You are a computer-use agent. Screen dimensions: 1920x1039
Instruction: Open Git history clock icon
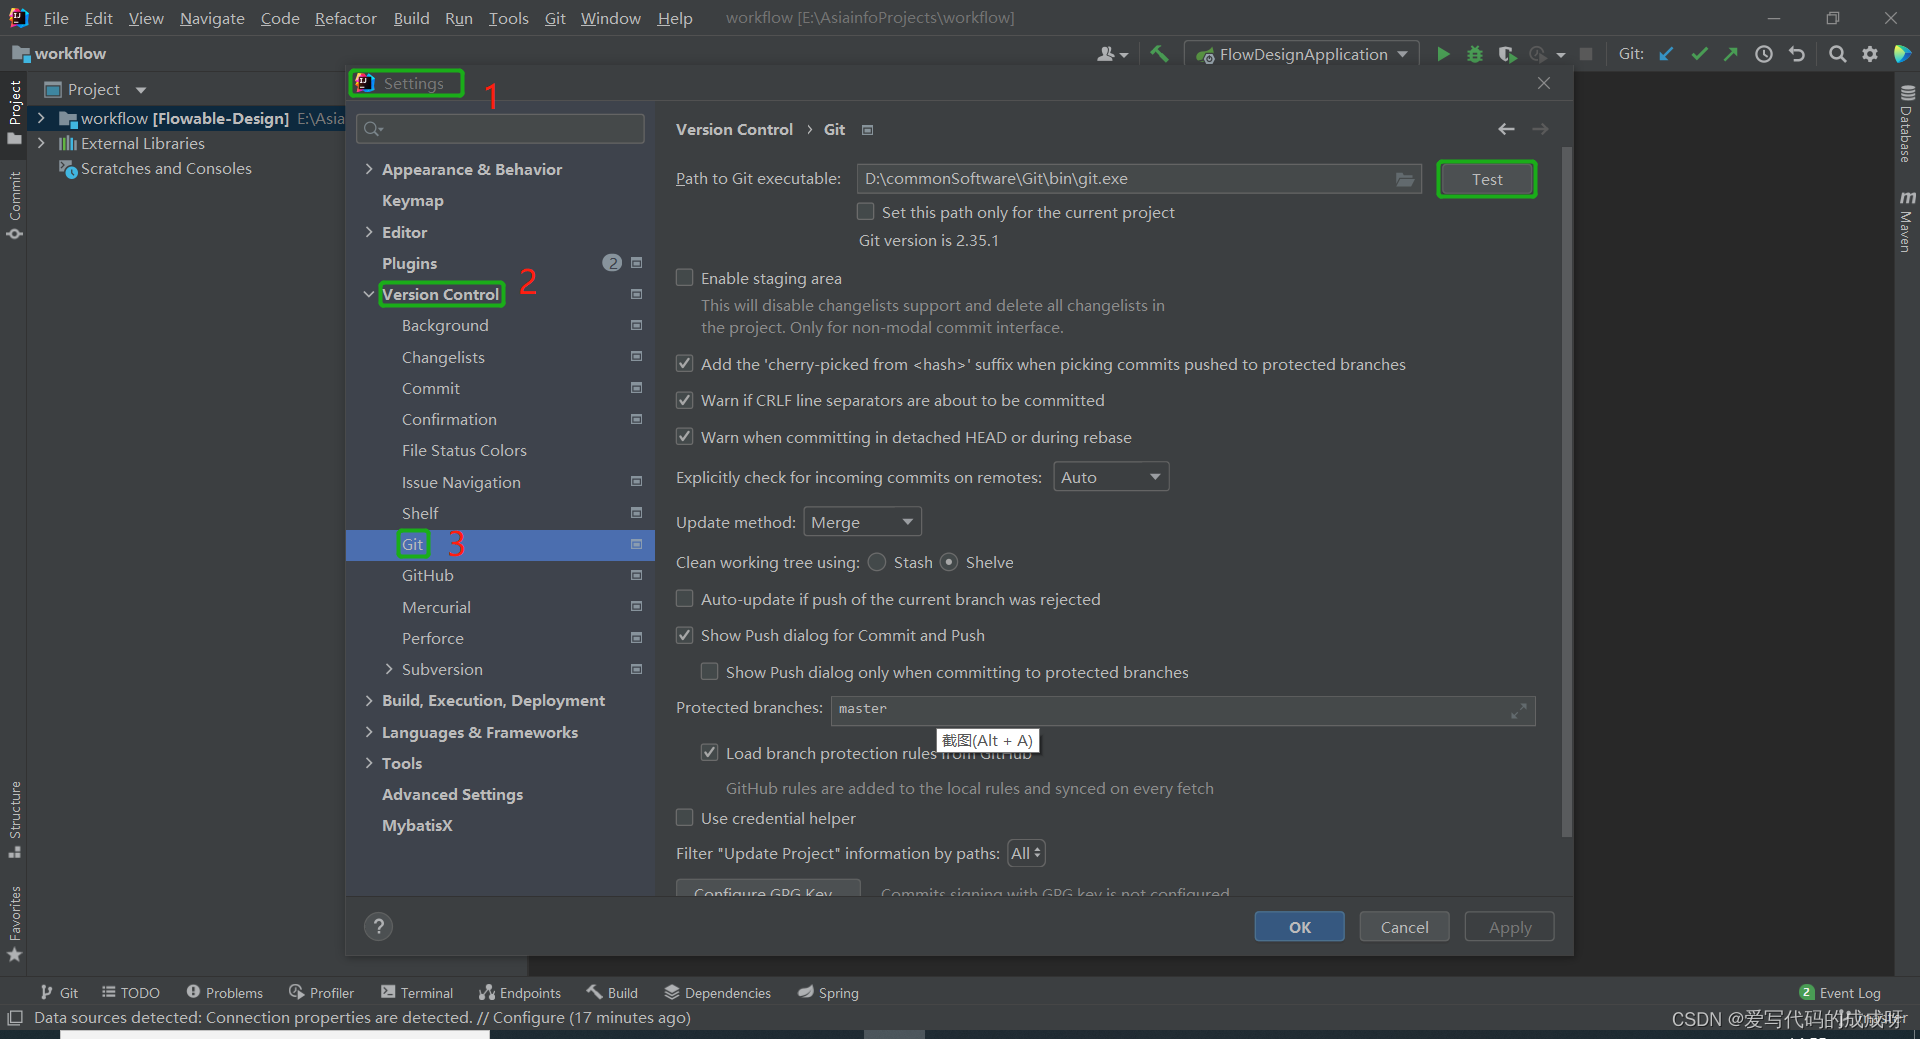click(1764, 54)
